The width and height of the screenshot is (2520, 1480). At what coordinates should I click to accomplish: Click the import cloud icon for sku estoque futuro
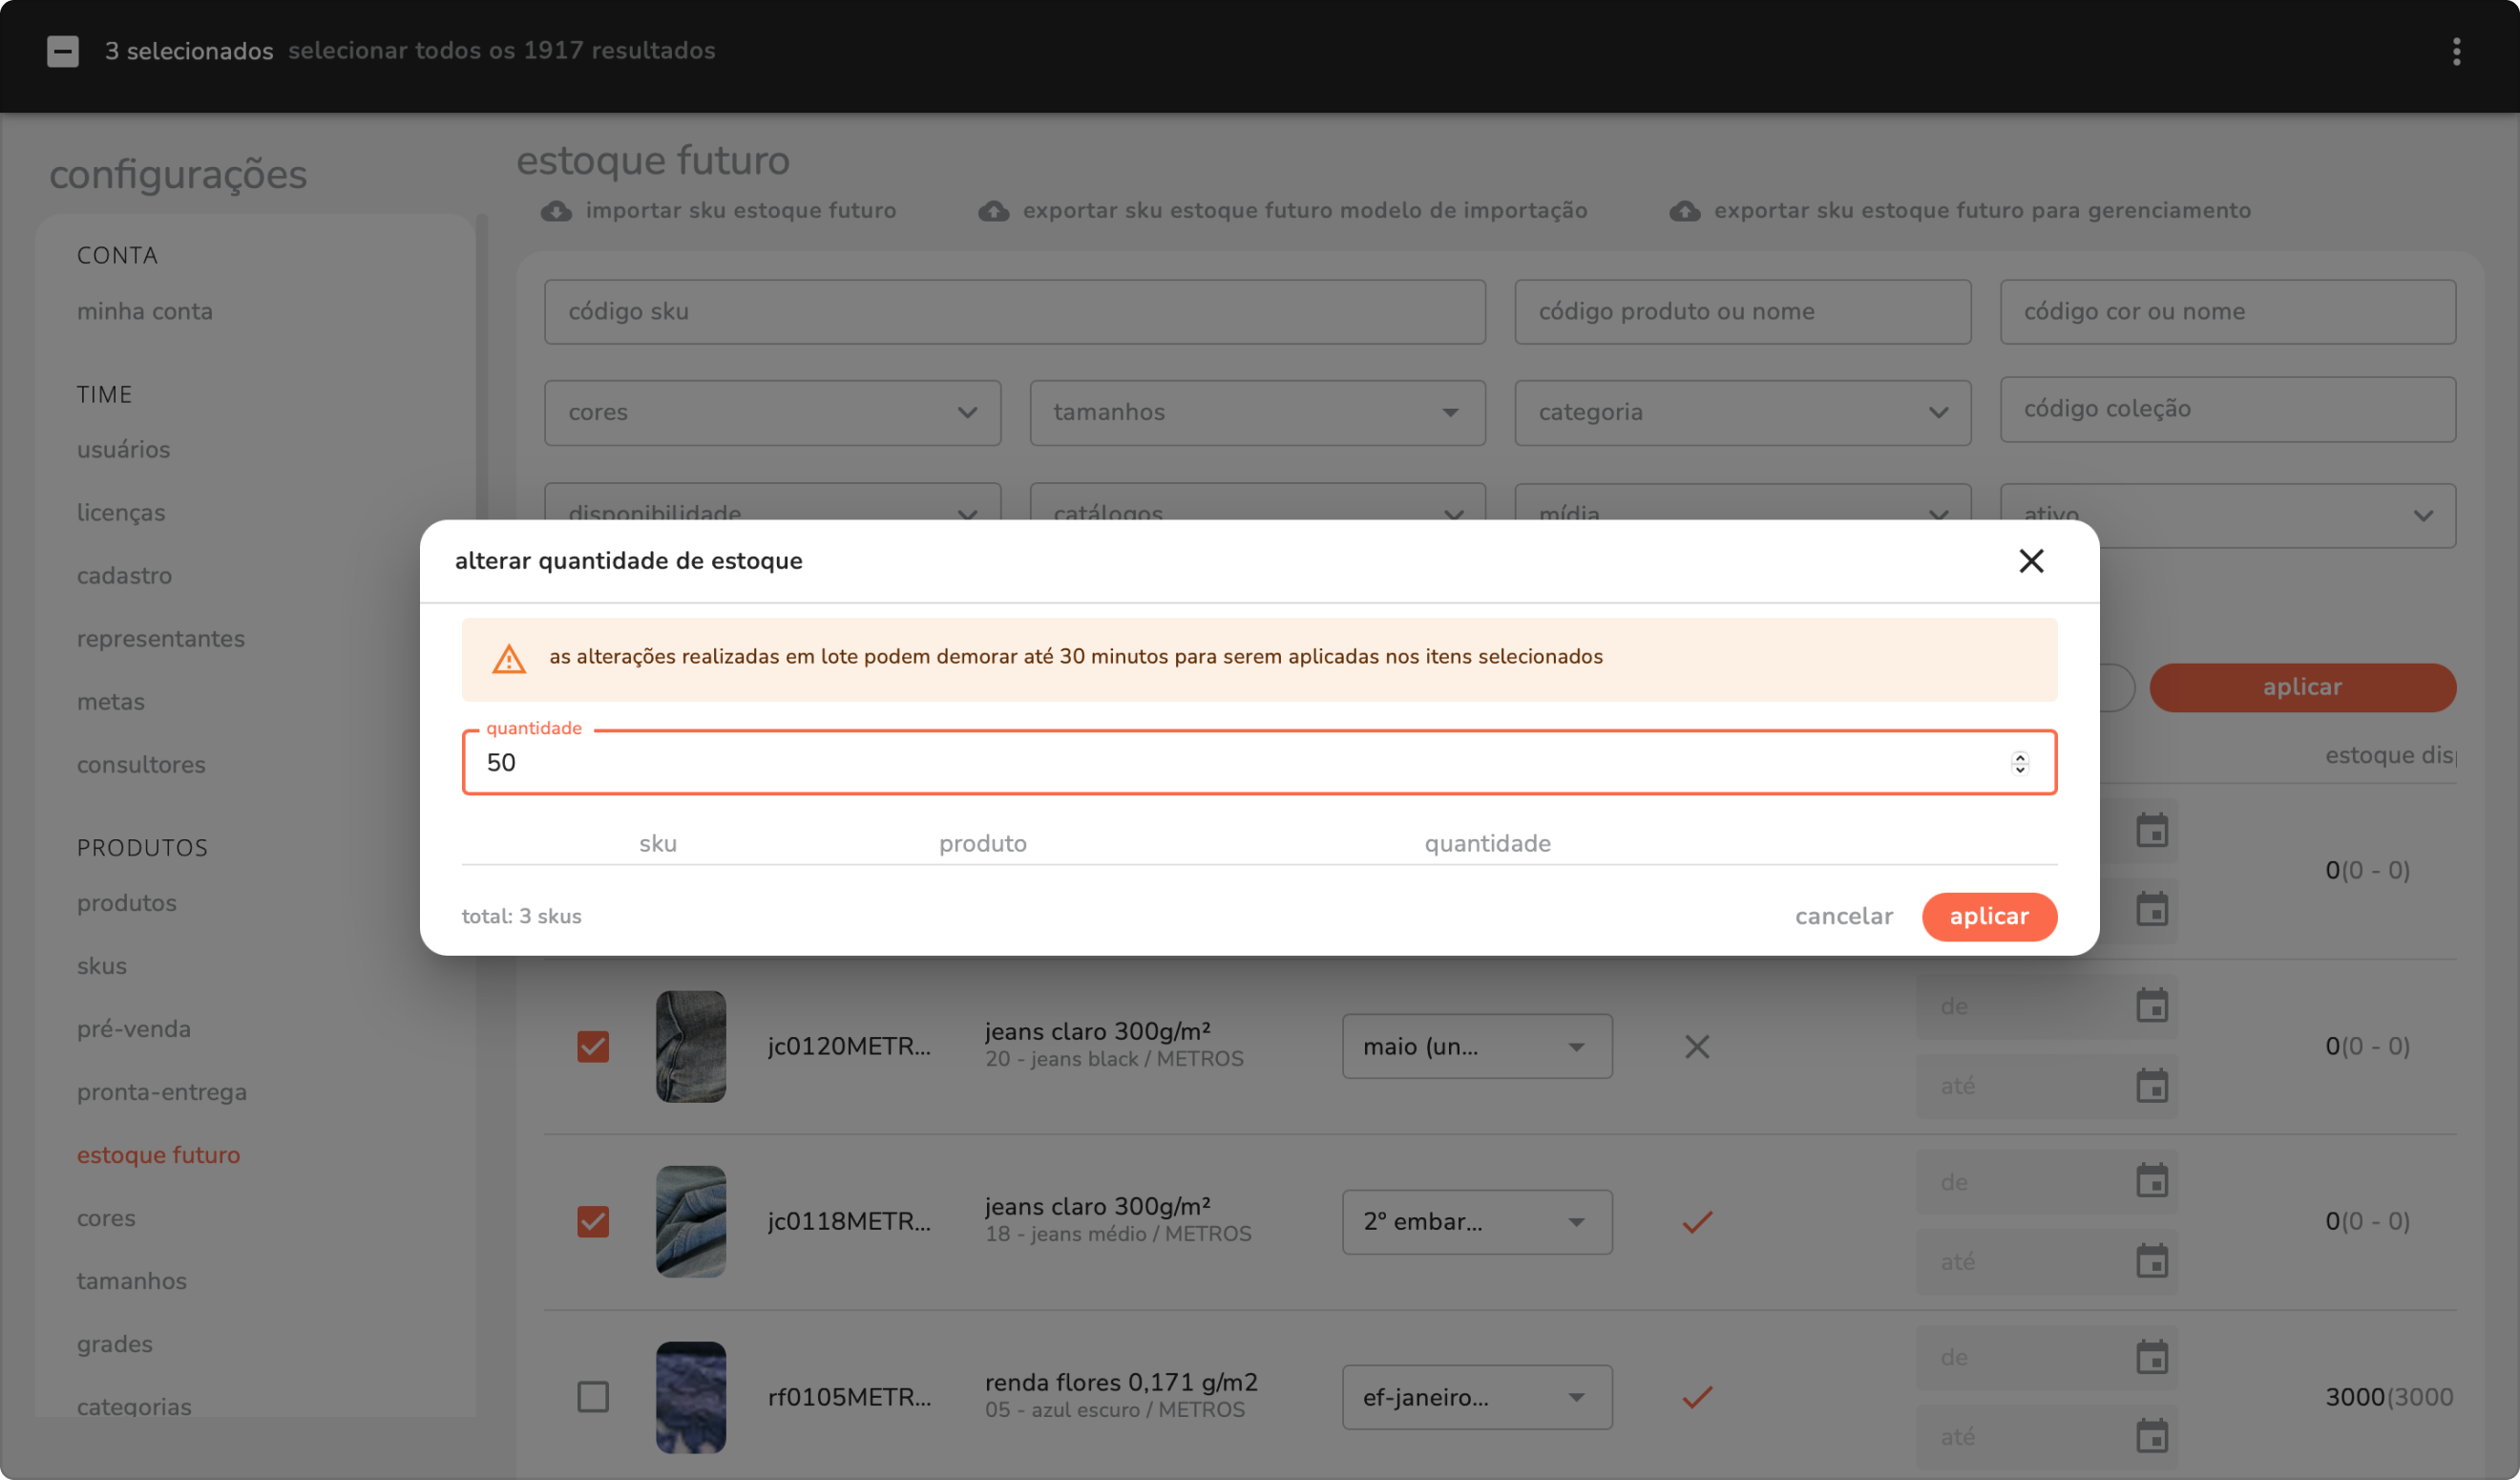pos(556,211)
